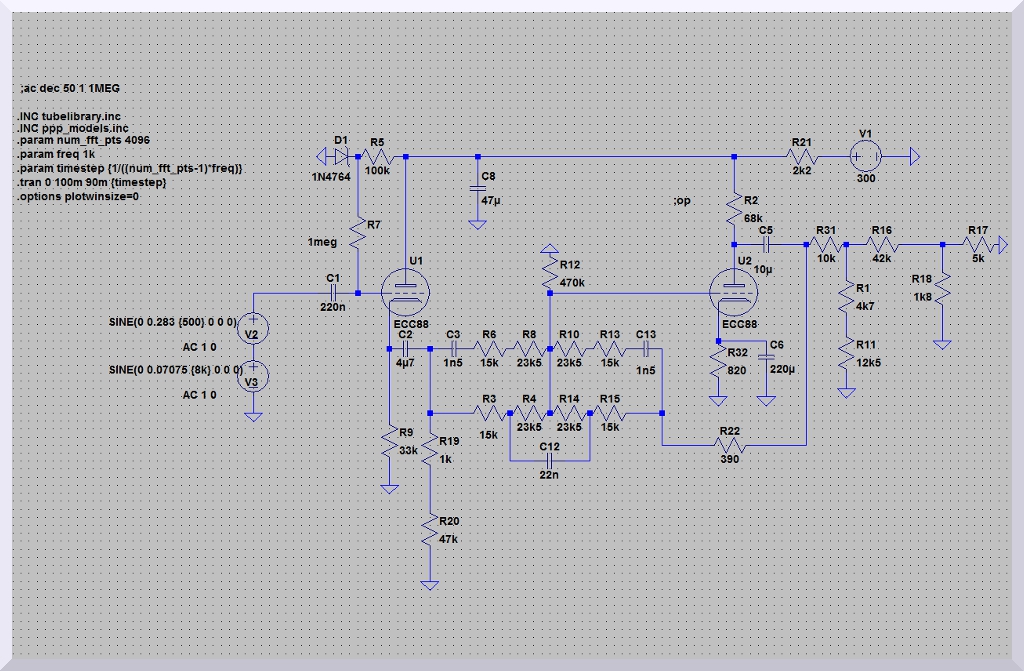Select the V2 sine source symbol
The width and height of the screenshot is (1024, 671).
[254, 332]
